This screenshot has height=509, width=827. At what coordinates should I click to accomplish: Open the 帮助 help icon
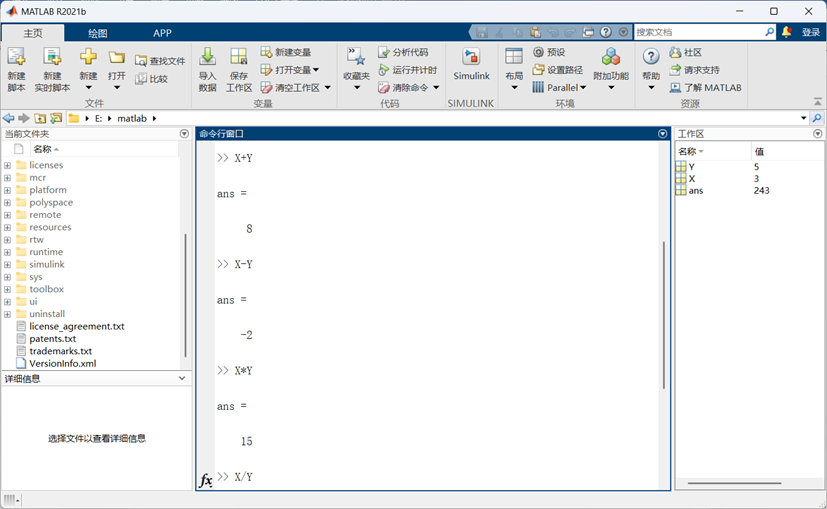tap(651, 57)
